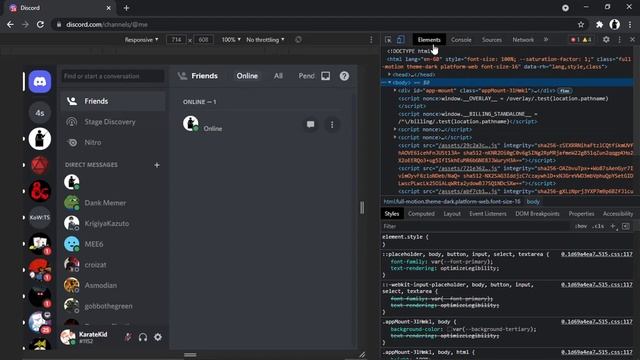Screen dimensions: 640x360
Task: Open the Computed styles tab
Action: pos(421,213)
